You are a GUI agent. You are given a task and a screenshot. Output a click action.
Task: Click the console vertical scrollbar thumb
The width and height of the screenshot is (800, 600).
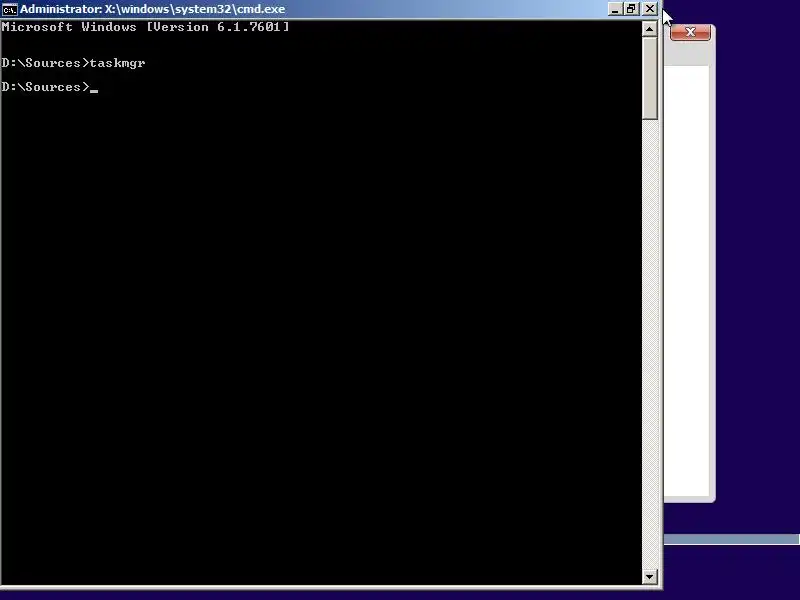click(649, 79)
